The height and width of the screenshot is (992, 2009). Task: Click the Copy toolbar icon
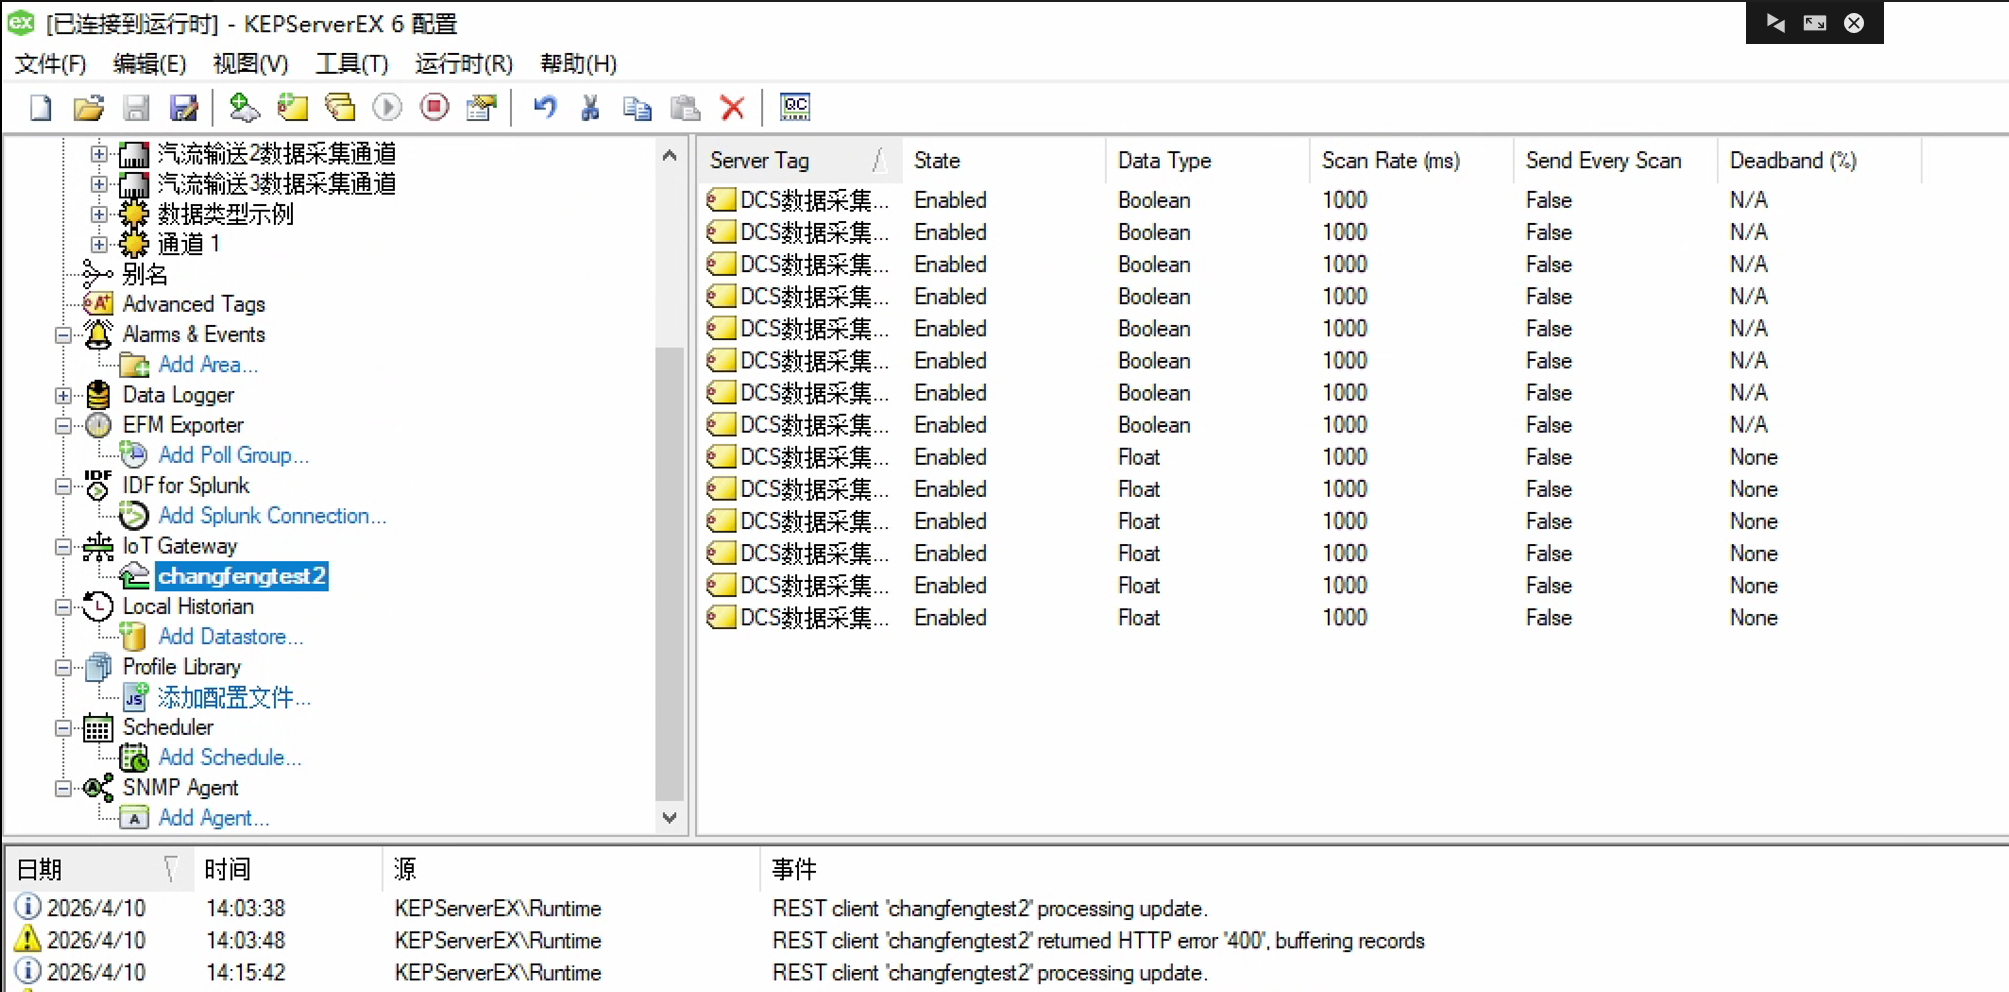637,107
